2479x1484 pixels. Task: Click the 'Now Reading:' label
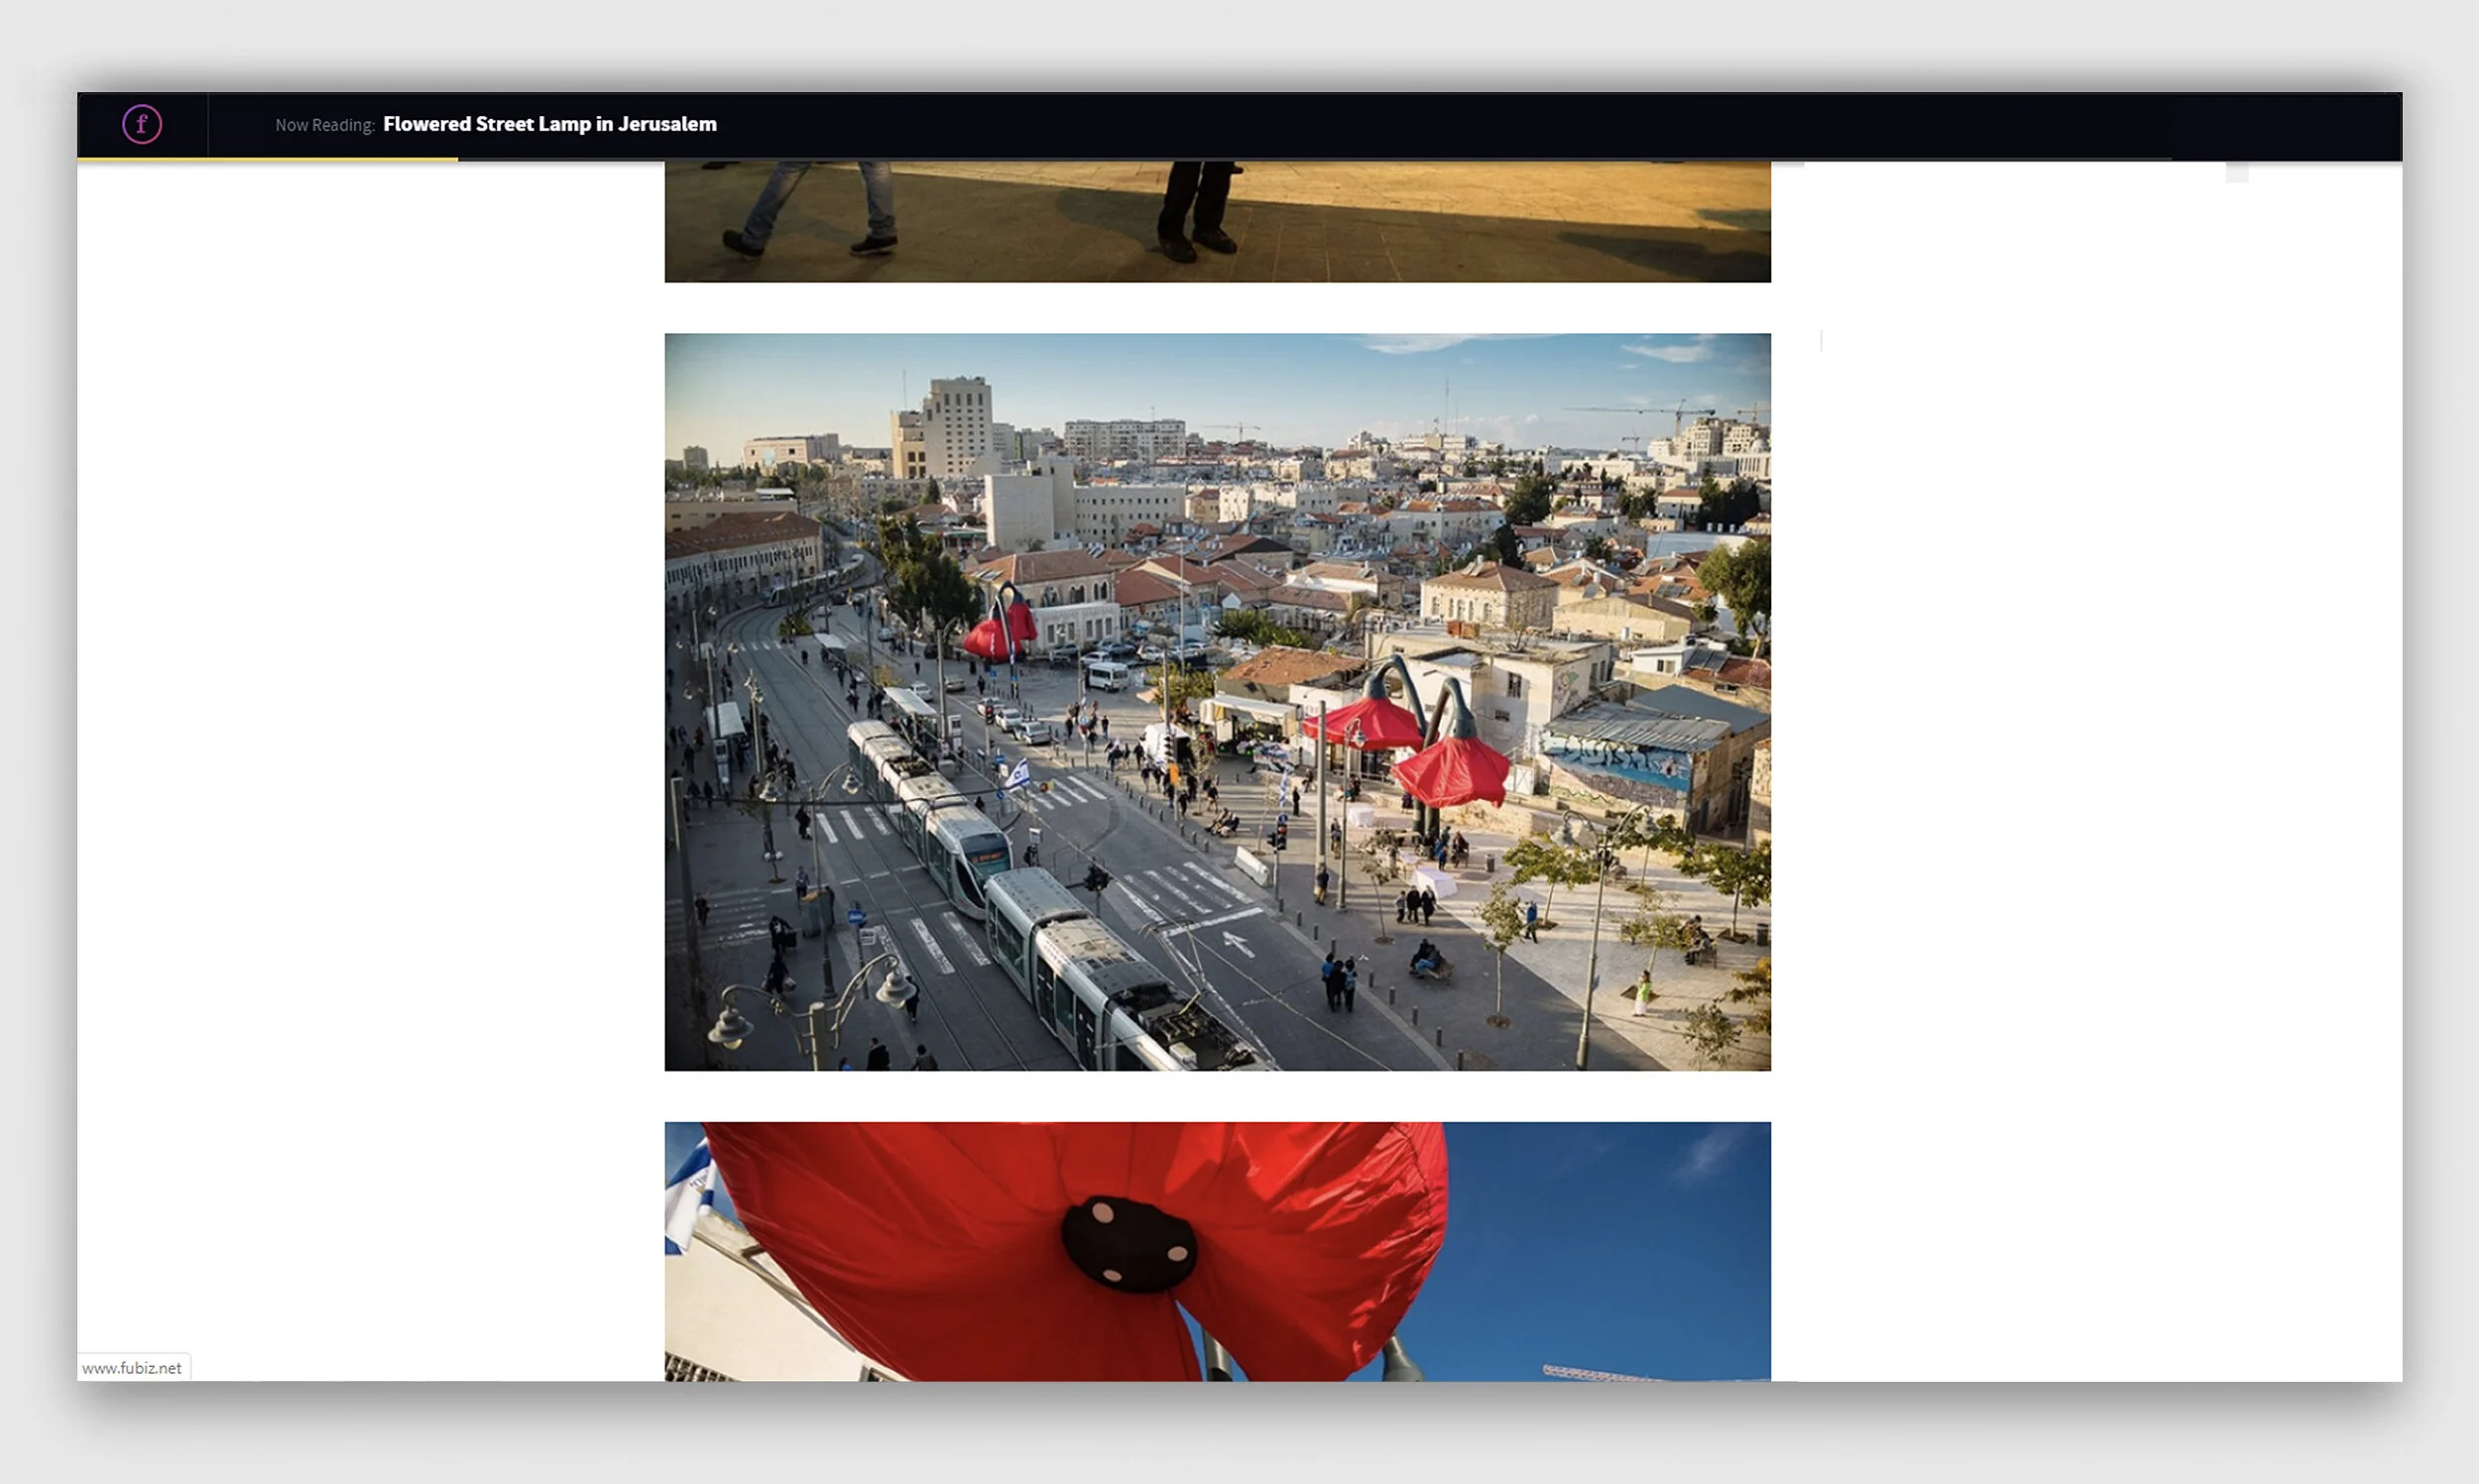pos(324,125)
